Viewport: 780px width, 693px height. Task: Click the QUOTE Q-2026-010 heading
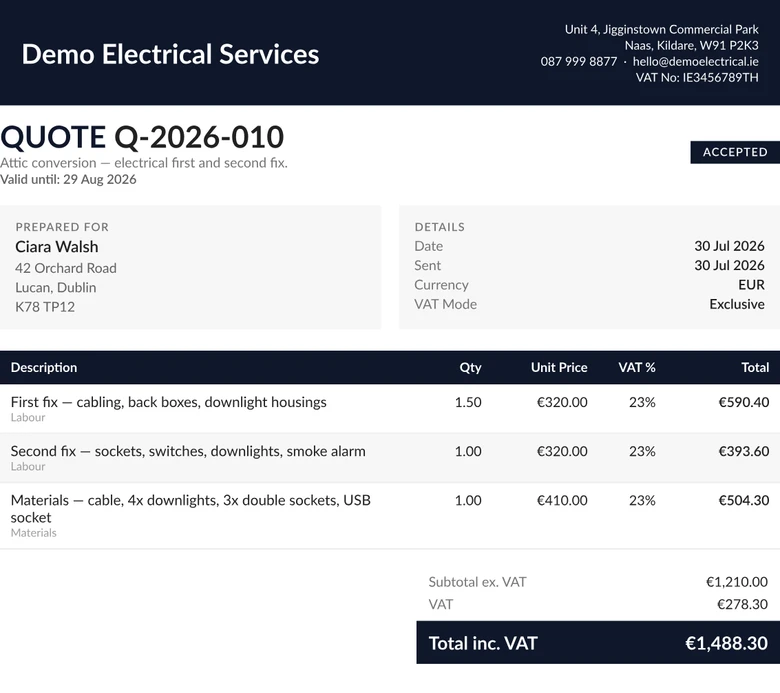[142, 137]
